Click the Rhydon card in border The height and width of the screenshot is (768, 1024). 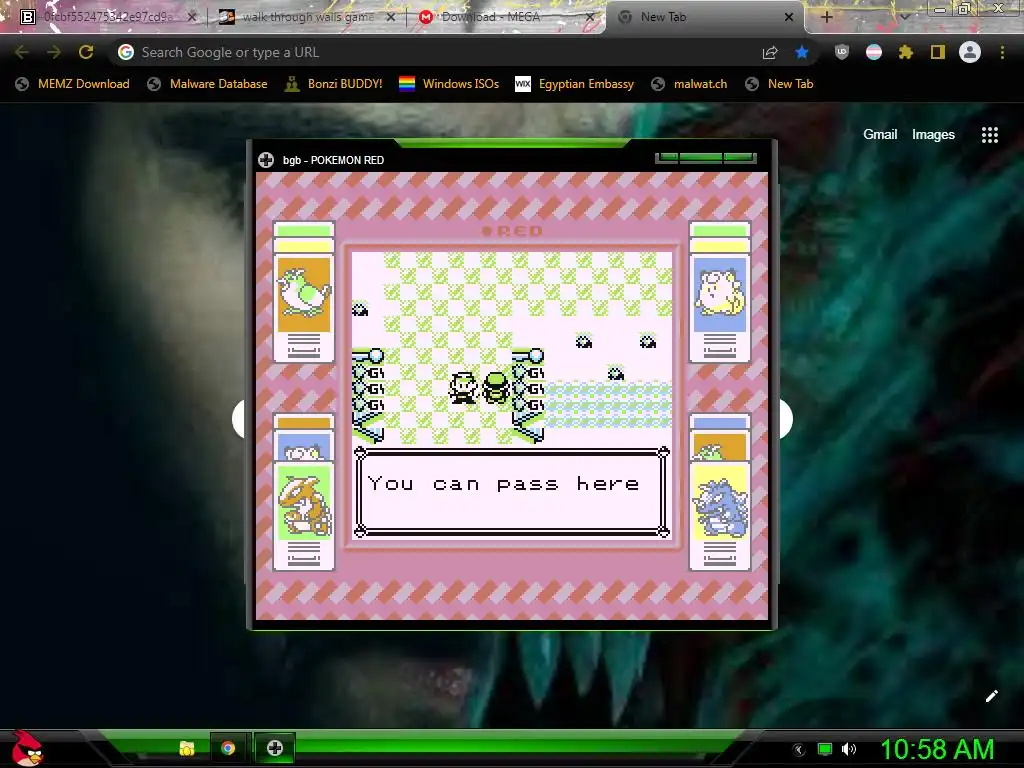720,516
